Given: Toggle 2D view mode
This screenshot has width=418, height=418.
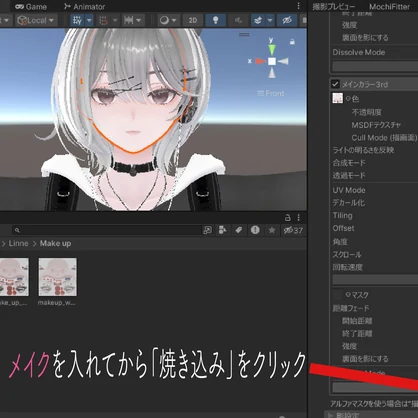Looking at the screenshot, I should tap(193, 20).
